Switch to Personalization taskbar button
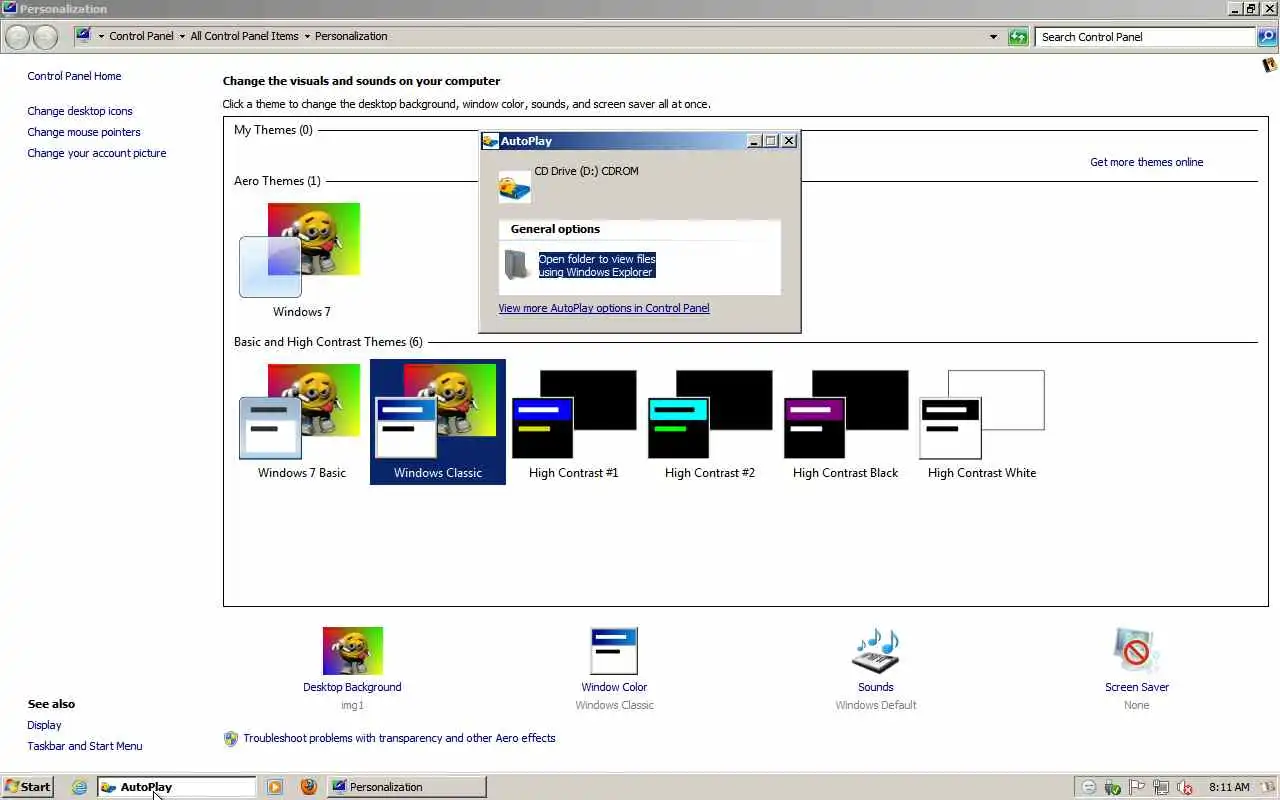The image size is (1280, 800). click(x=406, y=787)
